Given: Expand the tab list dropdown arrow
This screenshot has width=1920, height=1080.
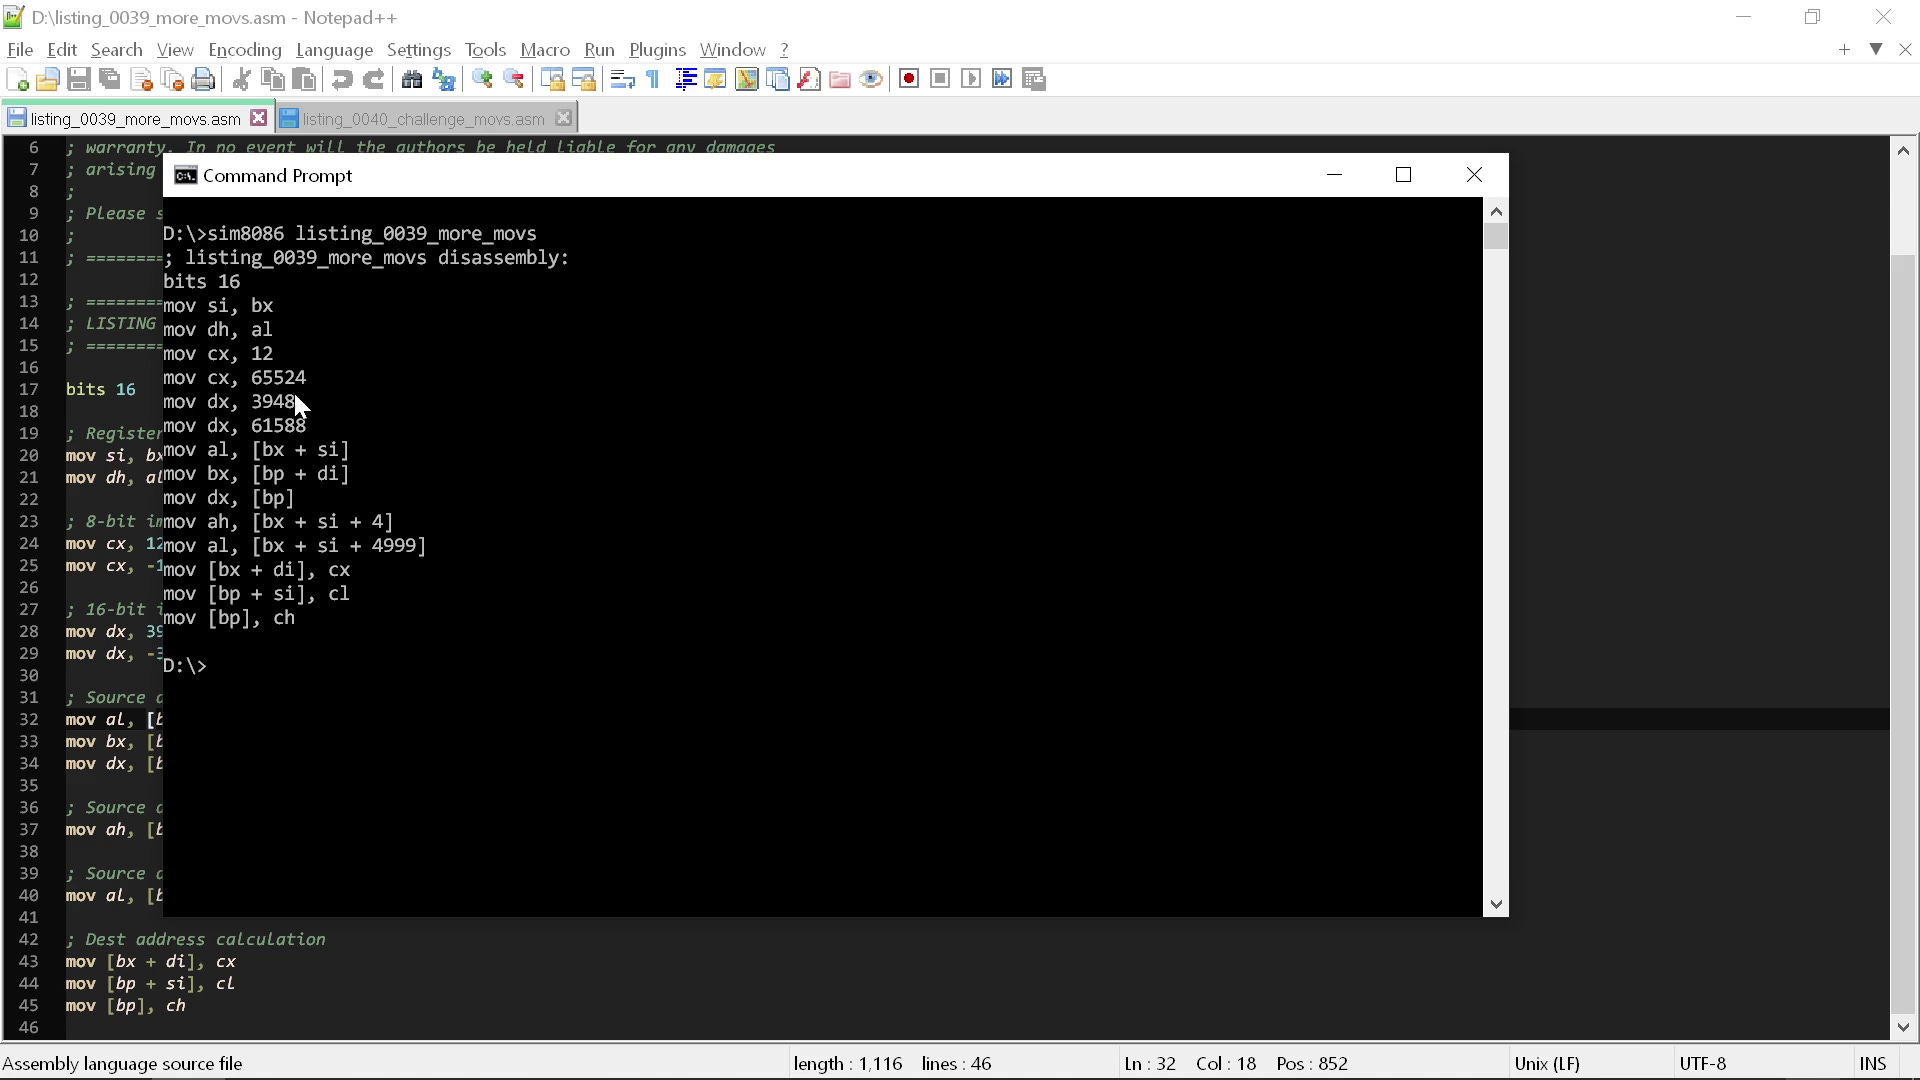Looking at the screenshot, I should [1876, 49].
